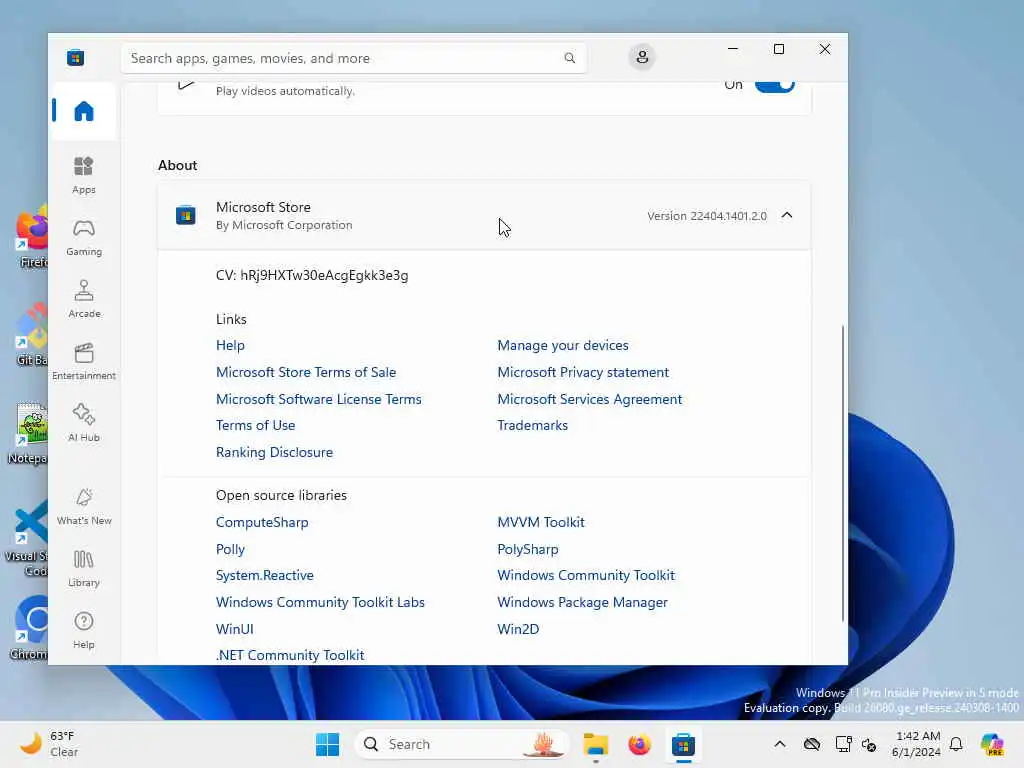Viewport: 1024px width, 768px height.
Task: Open the Windows Start menu
Action: tap(327, 744)
